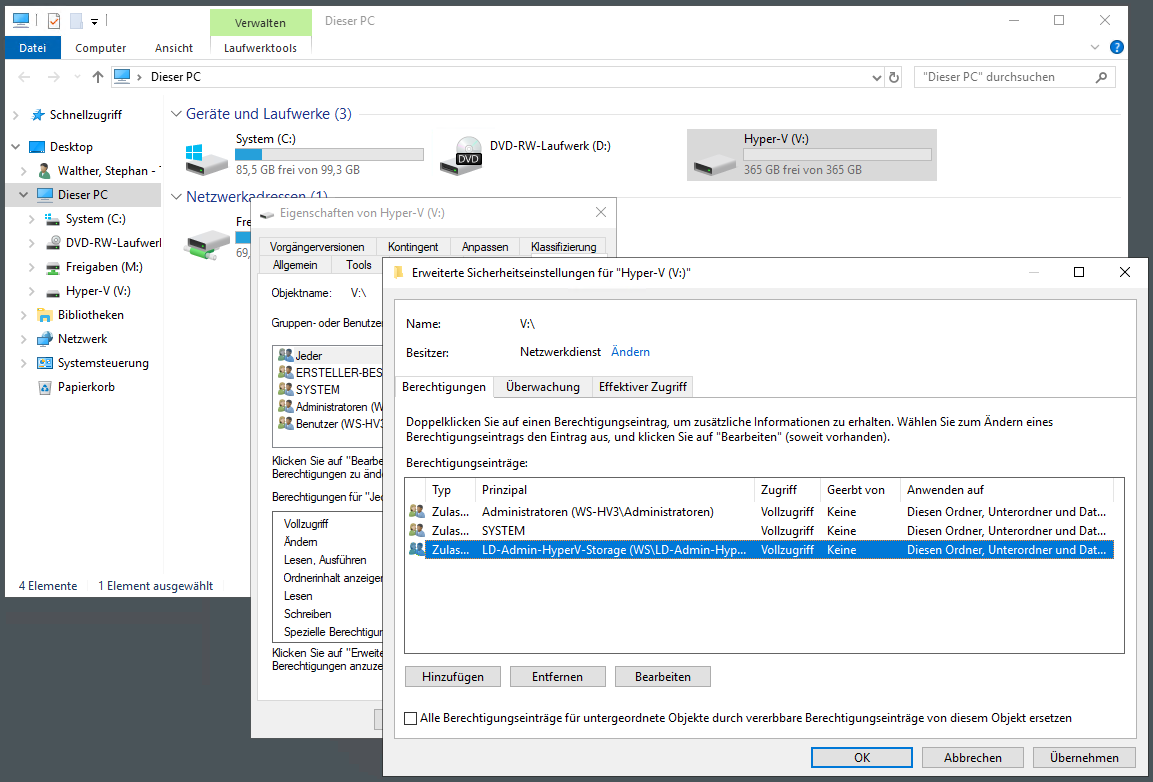Click the Zugriff column header
Screen dimensions: 1153x782
(x=788, y=490)
